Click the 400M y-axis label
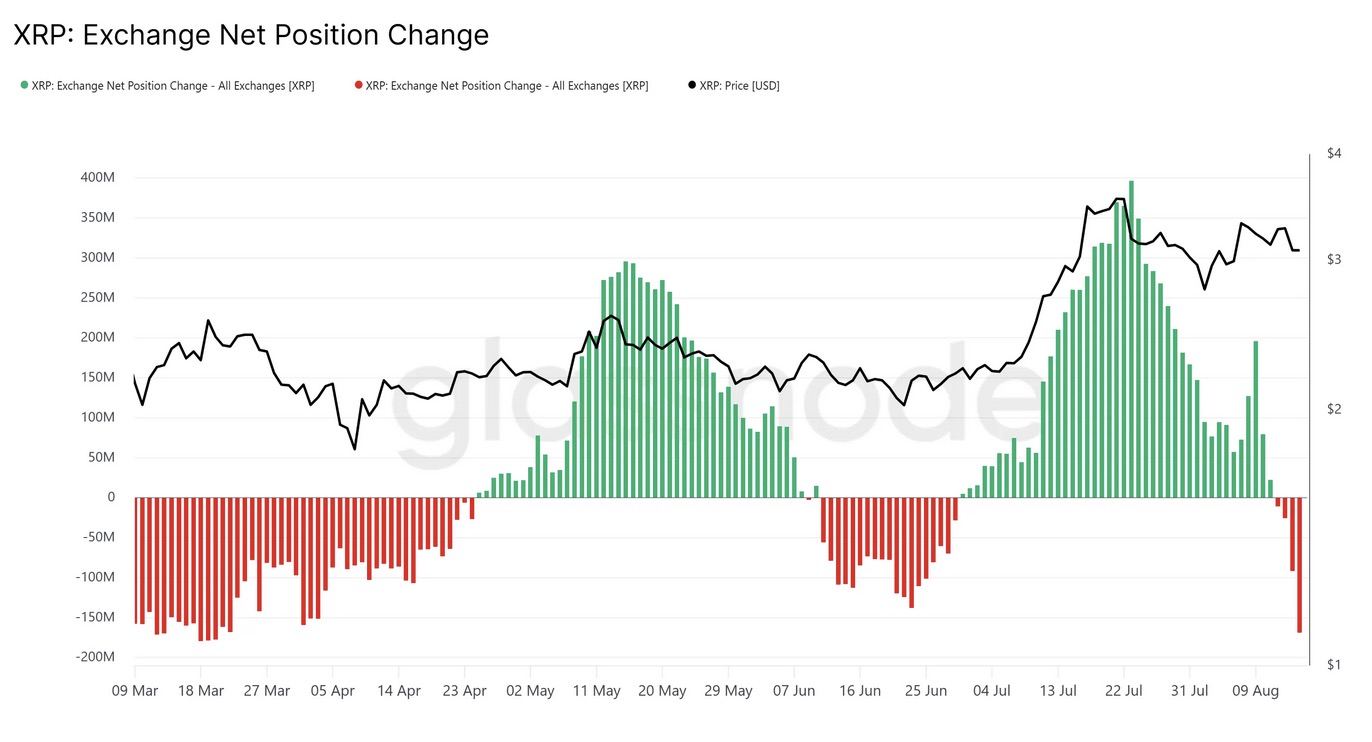Viewport: 1372px width, 742px height. coord(97,178)
